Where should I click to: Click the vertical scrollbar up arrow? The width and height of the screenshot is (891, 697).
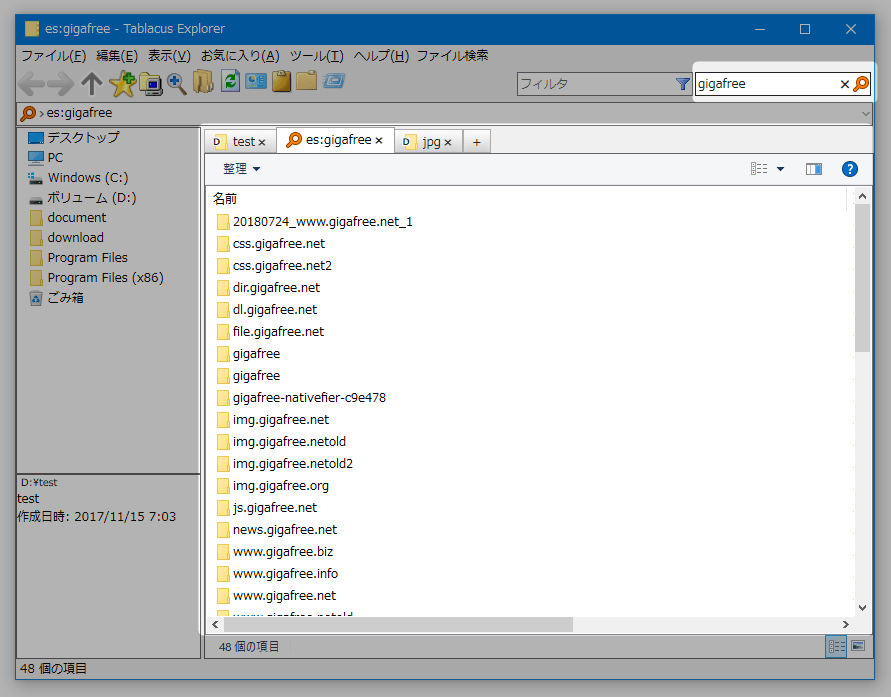point(862,197)
